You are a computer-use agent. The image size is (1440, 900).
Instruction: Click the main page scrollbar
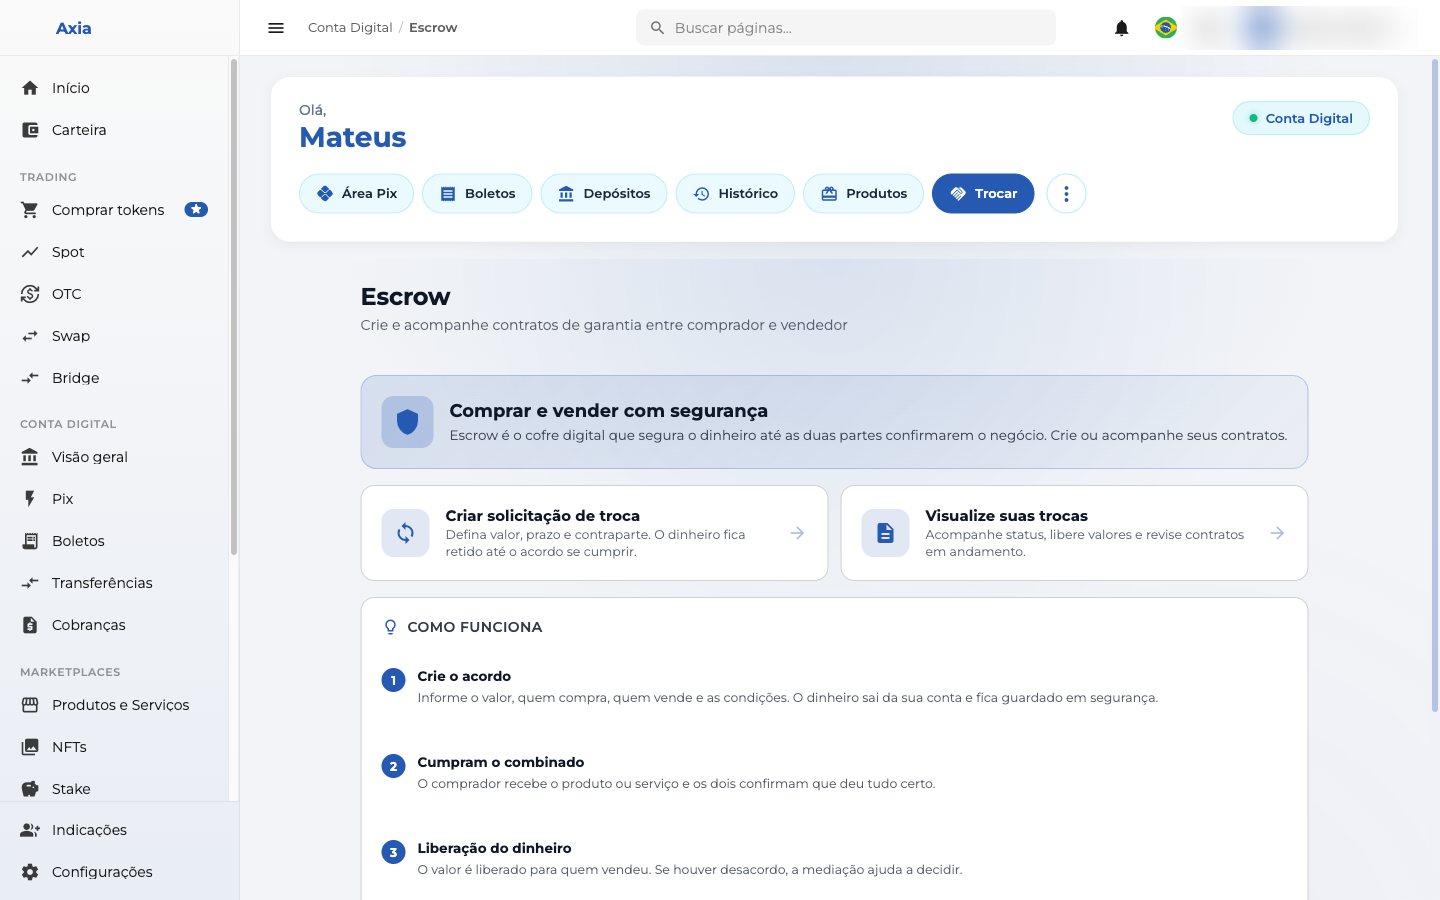[1434, 385]
